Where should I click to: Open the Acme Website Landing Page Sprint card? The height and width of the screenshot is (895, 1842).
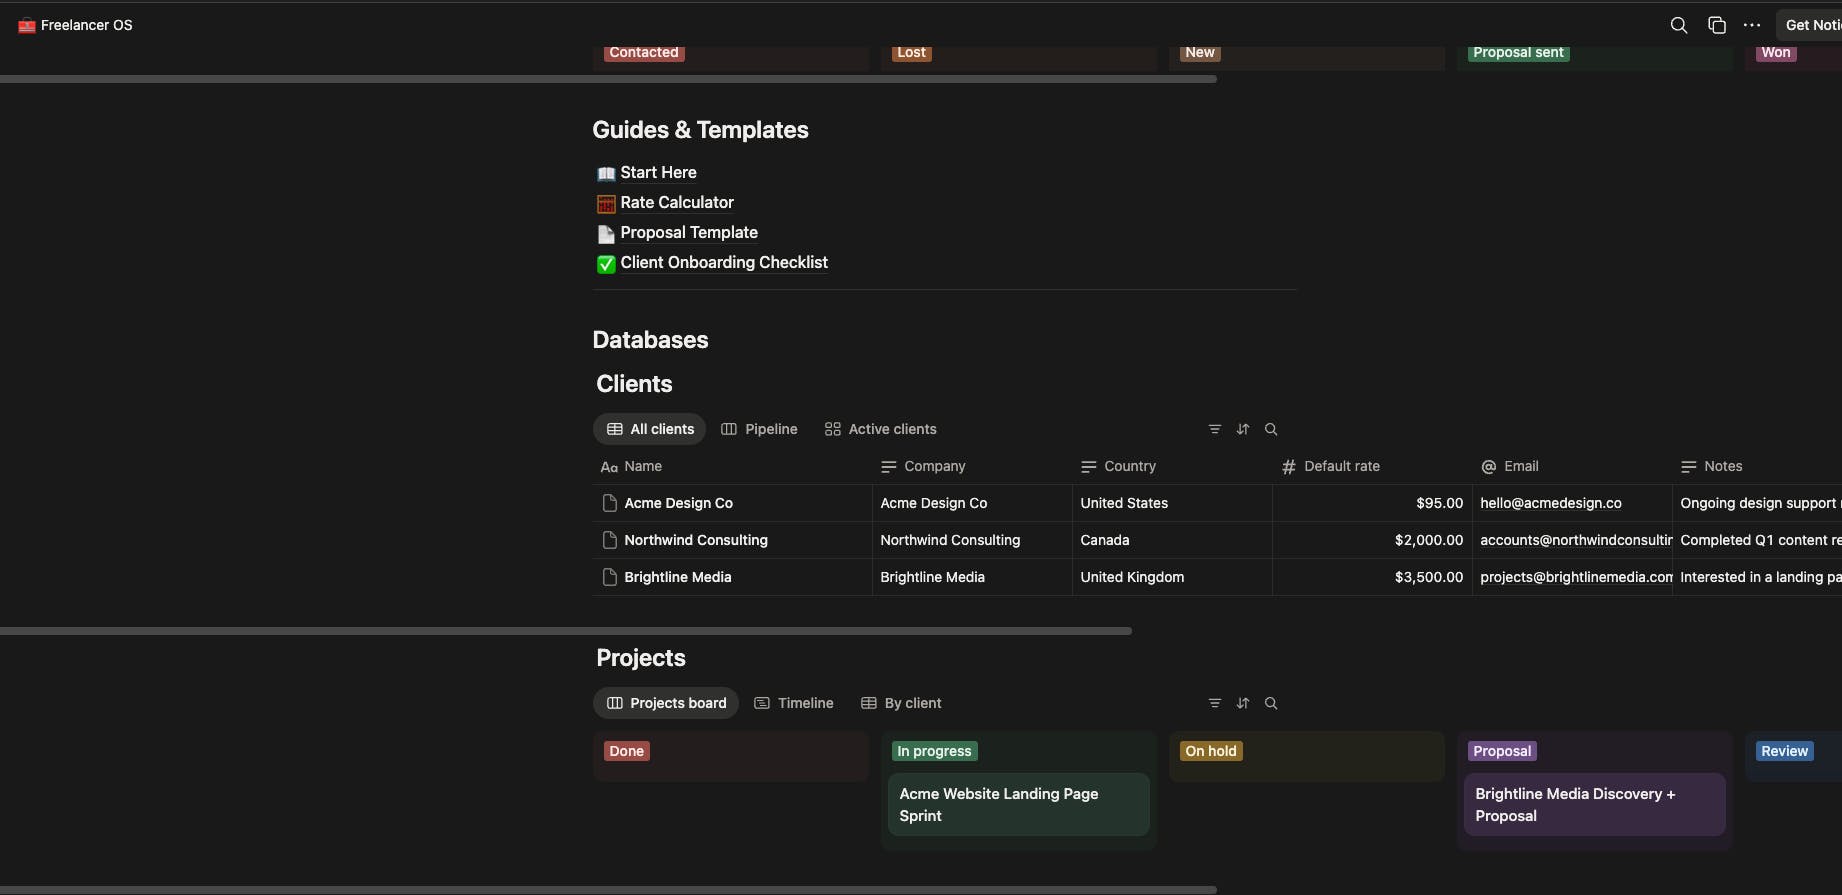click(1019, 804)
